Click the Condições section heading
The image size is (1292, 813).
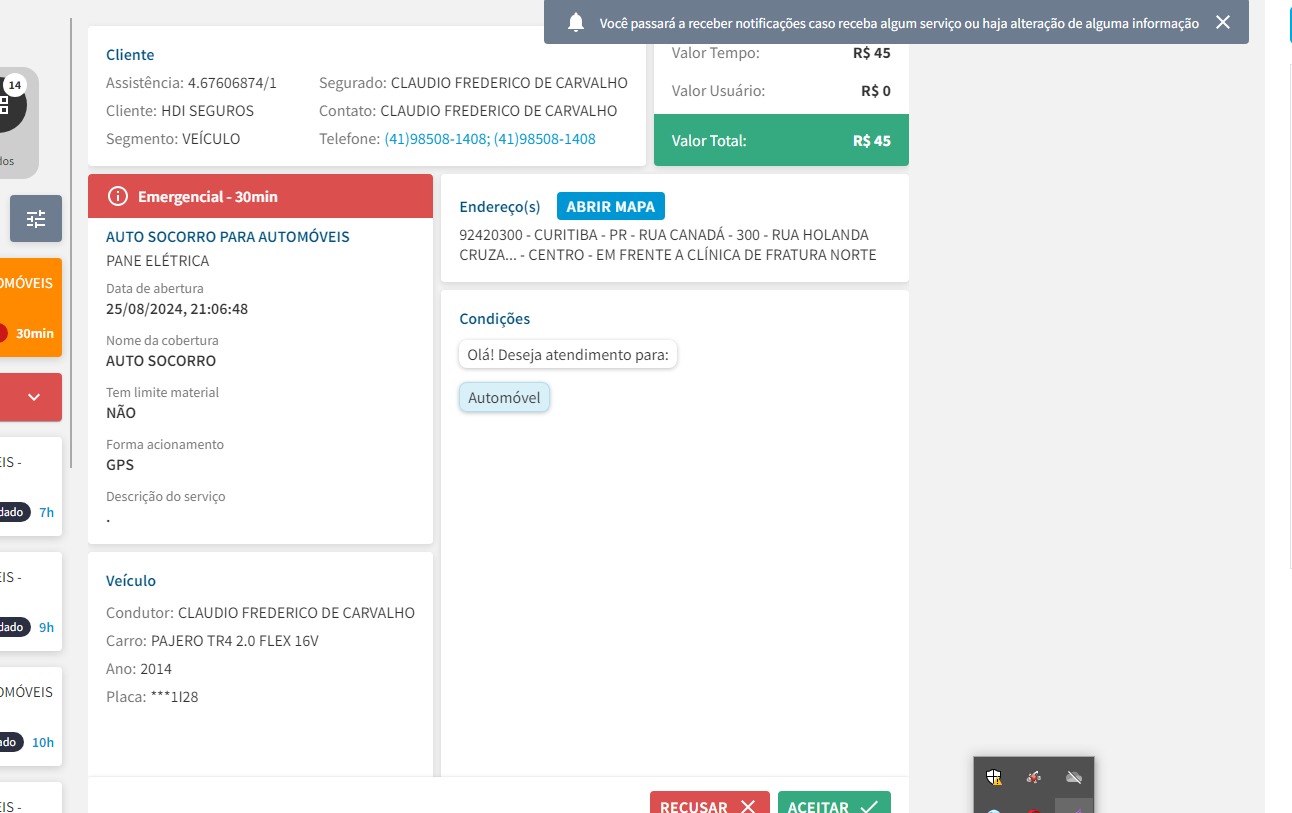point(495,319)
